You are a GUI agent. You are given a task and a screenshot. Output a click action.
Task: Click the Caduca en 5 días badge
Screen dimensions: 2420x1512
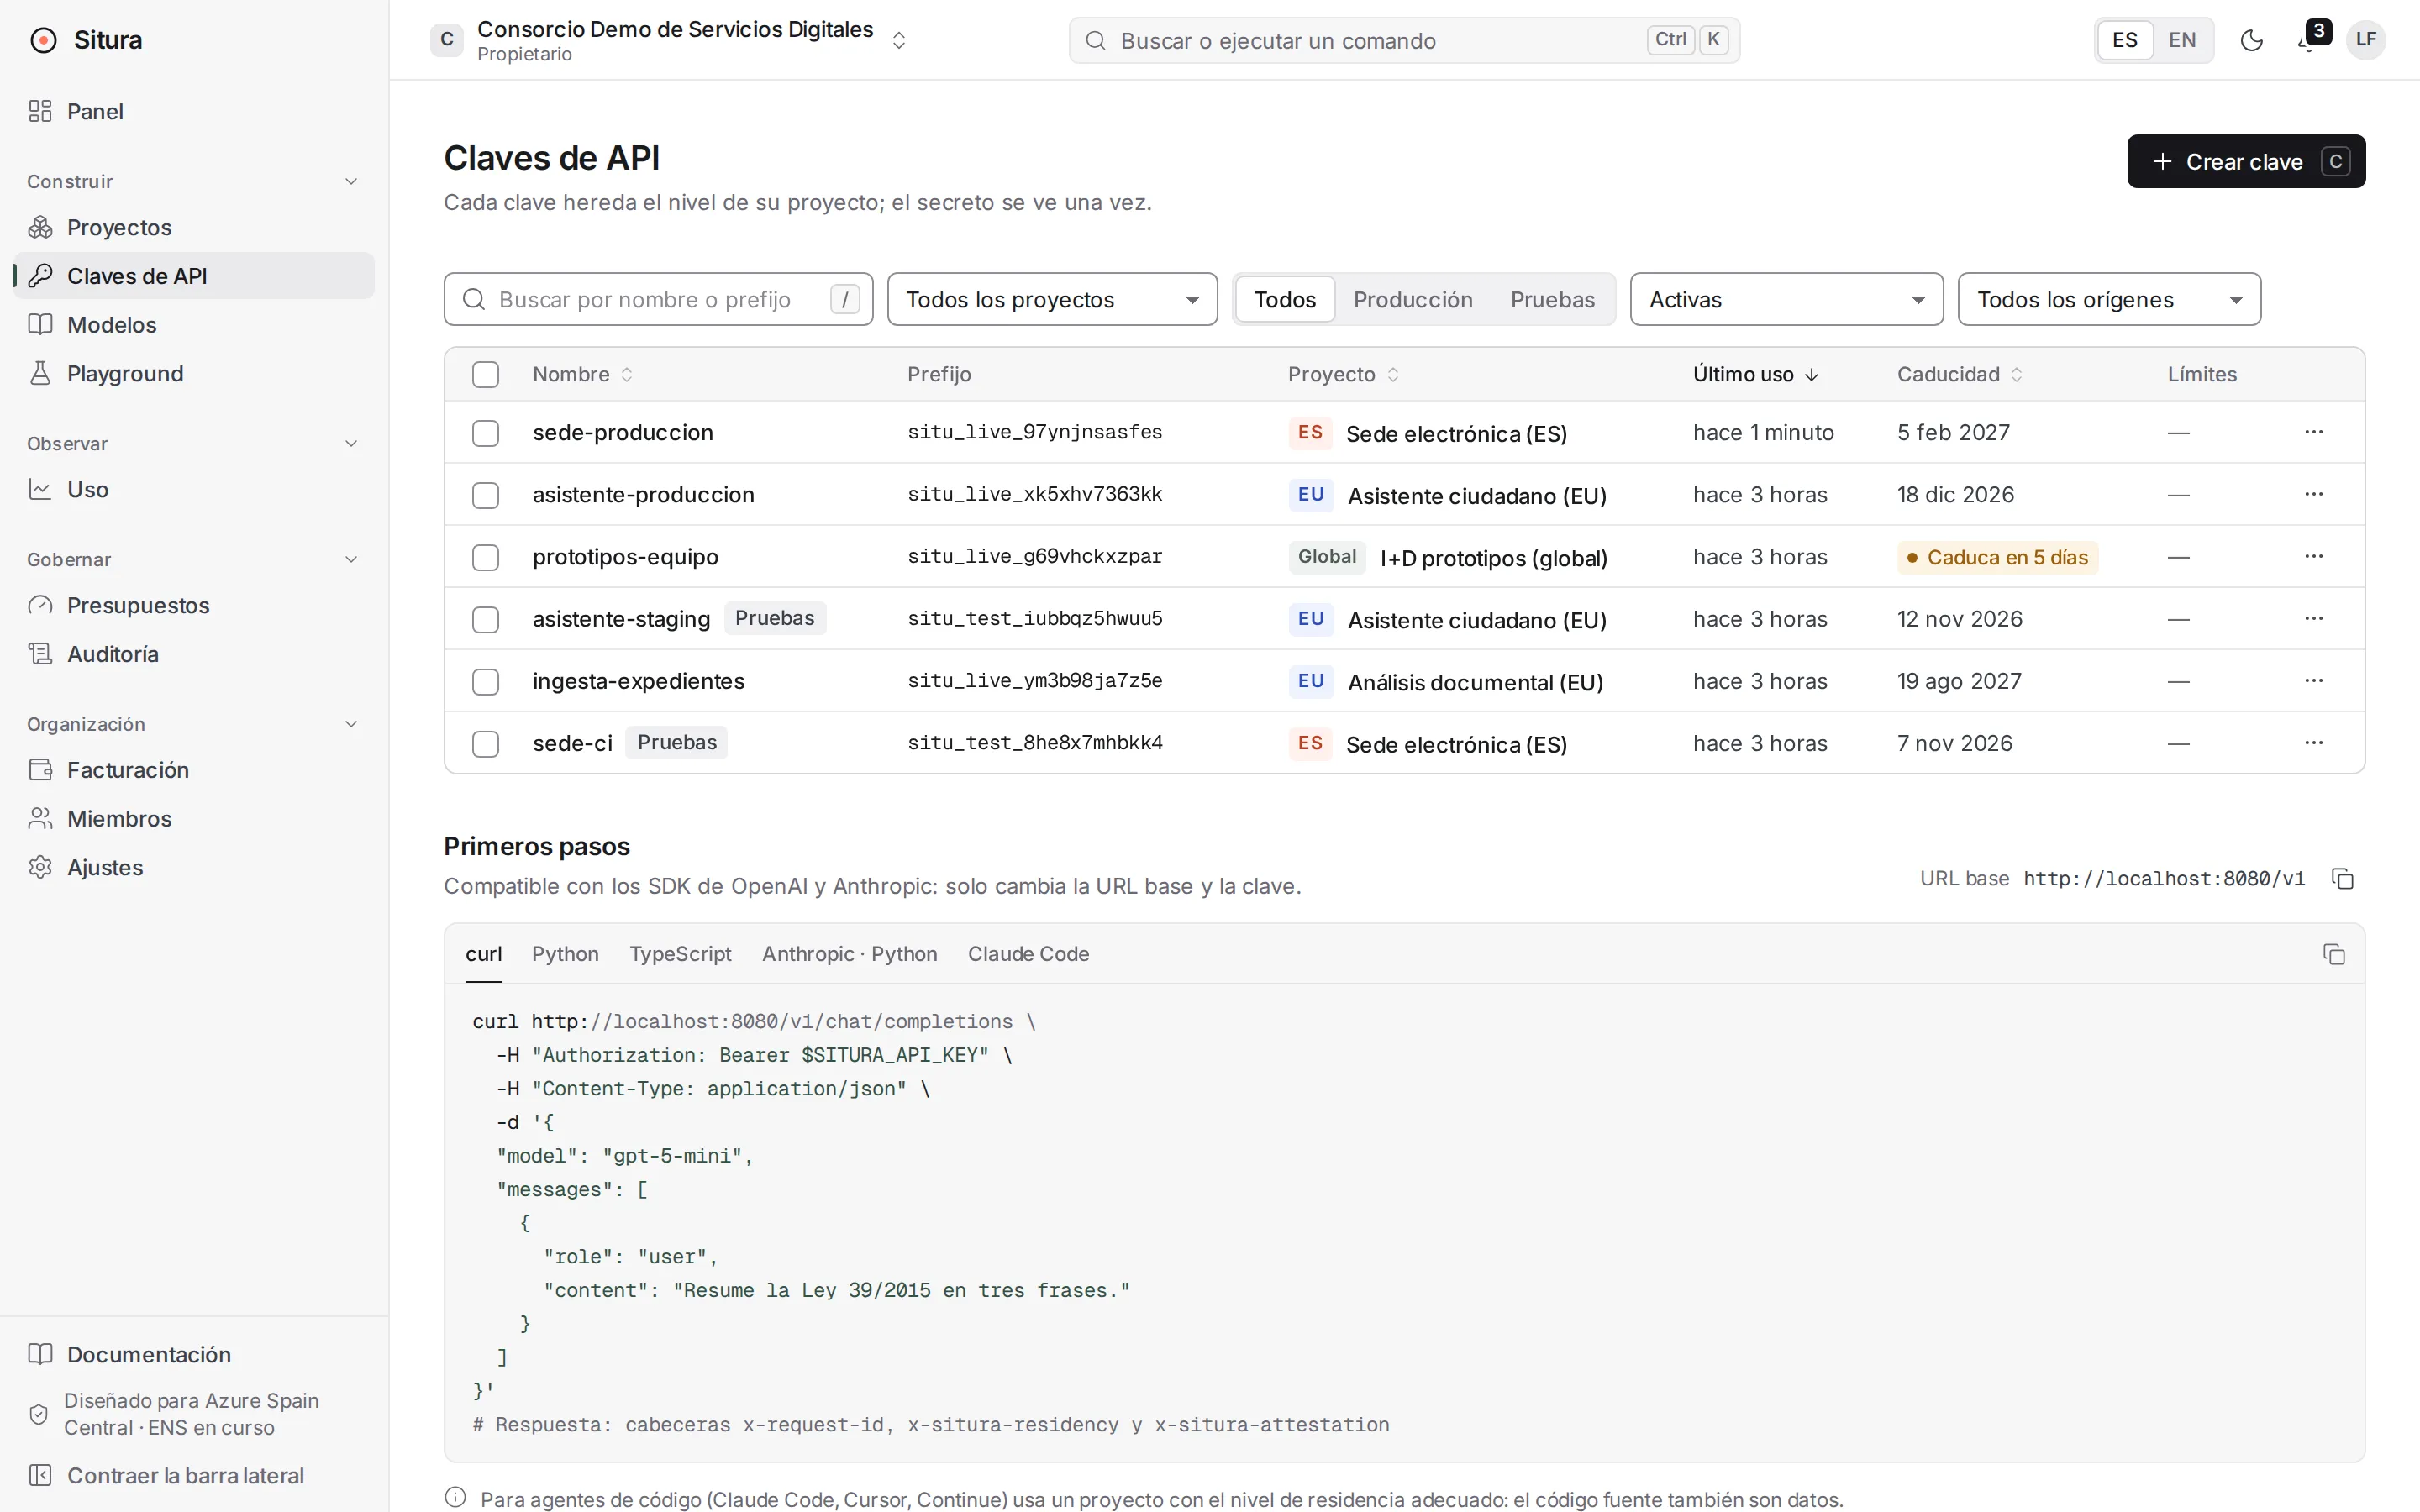(1997, 557)
